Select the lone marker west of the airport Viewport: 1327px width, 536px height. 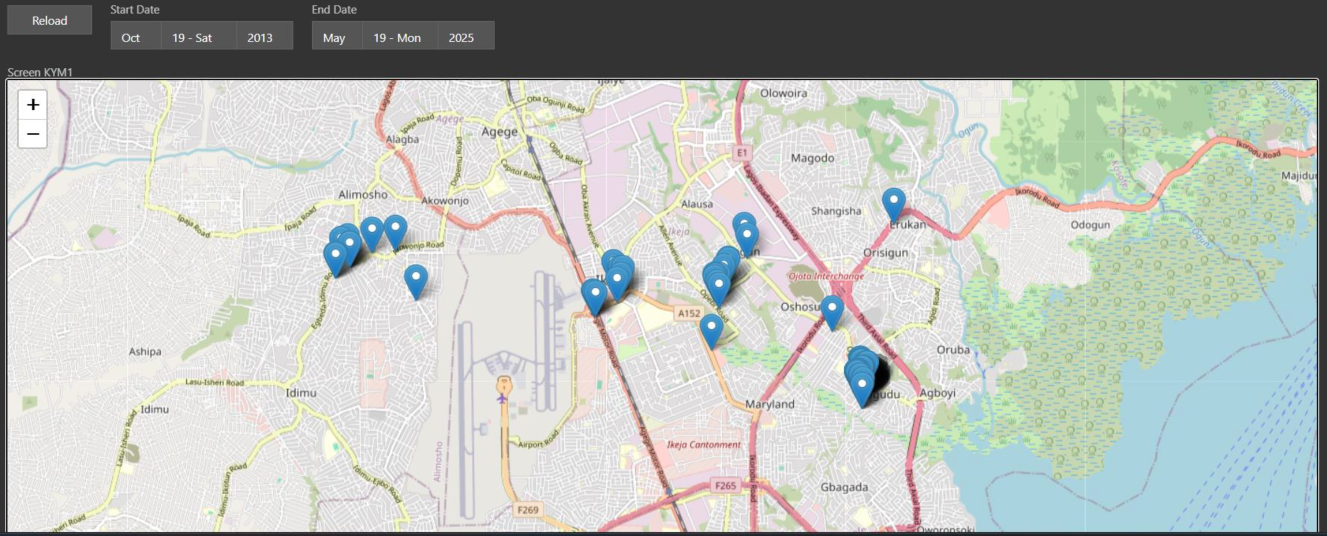[416, 279]
